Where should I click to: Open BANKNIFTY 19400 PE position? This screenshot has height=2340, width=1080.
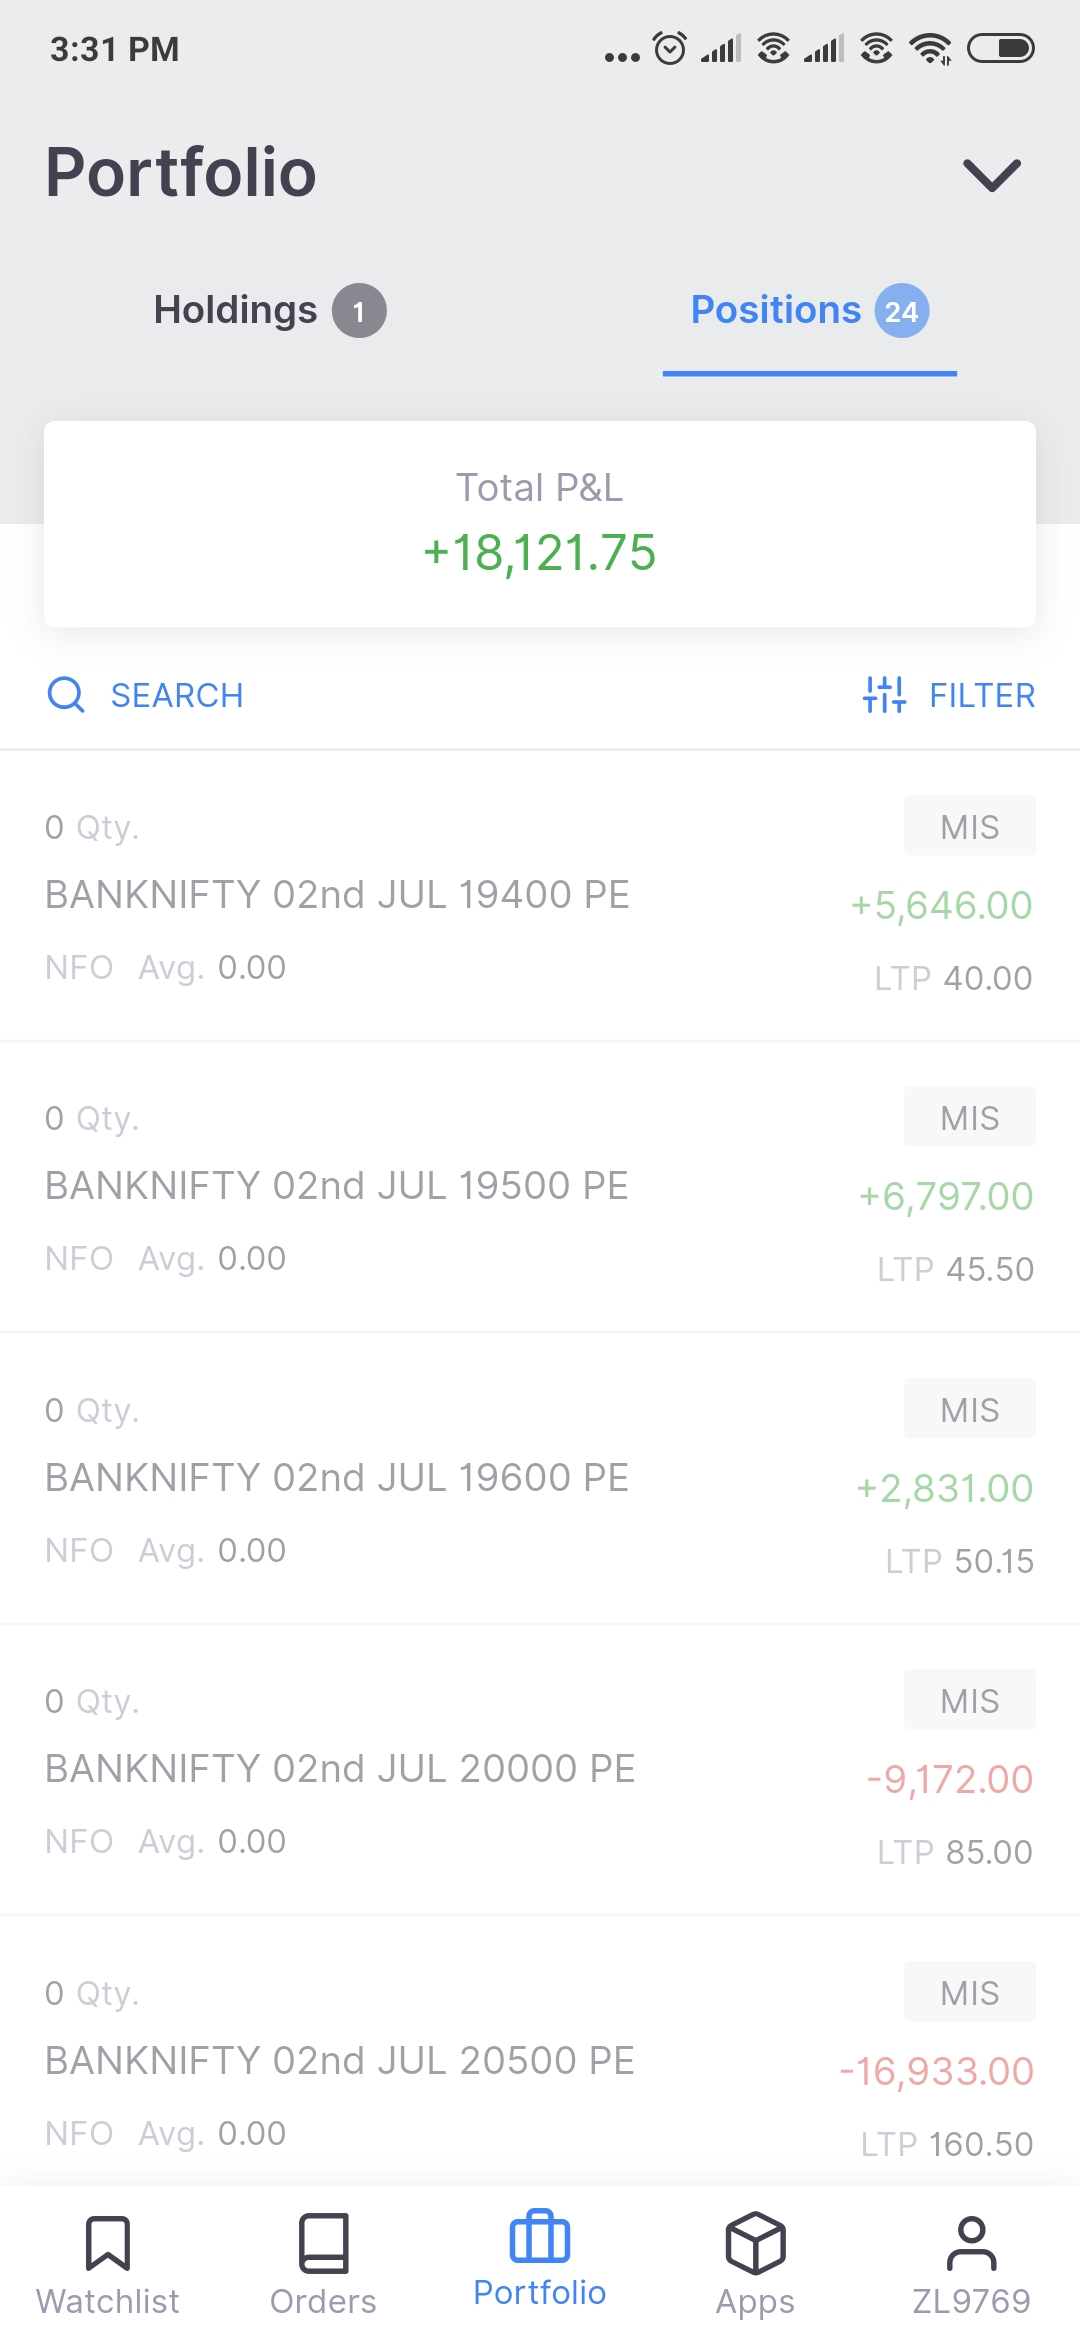(338, 895)
